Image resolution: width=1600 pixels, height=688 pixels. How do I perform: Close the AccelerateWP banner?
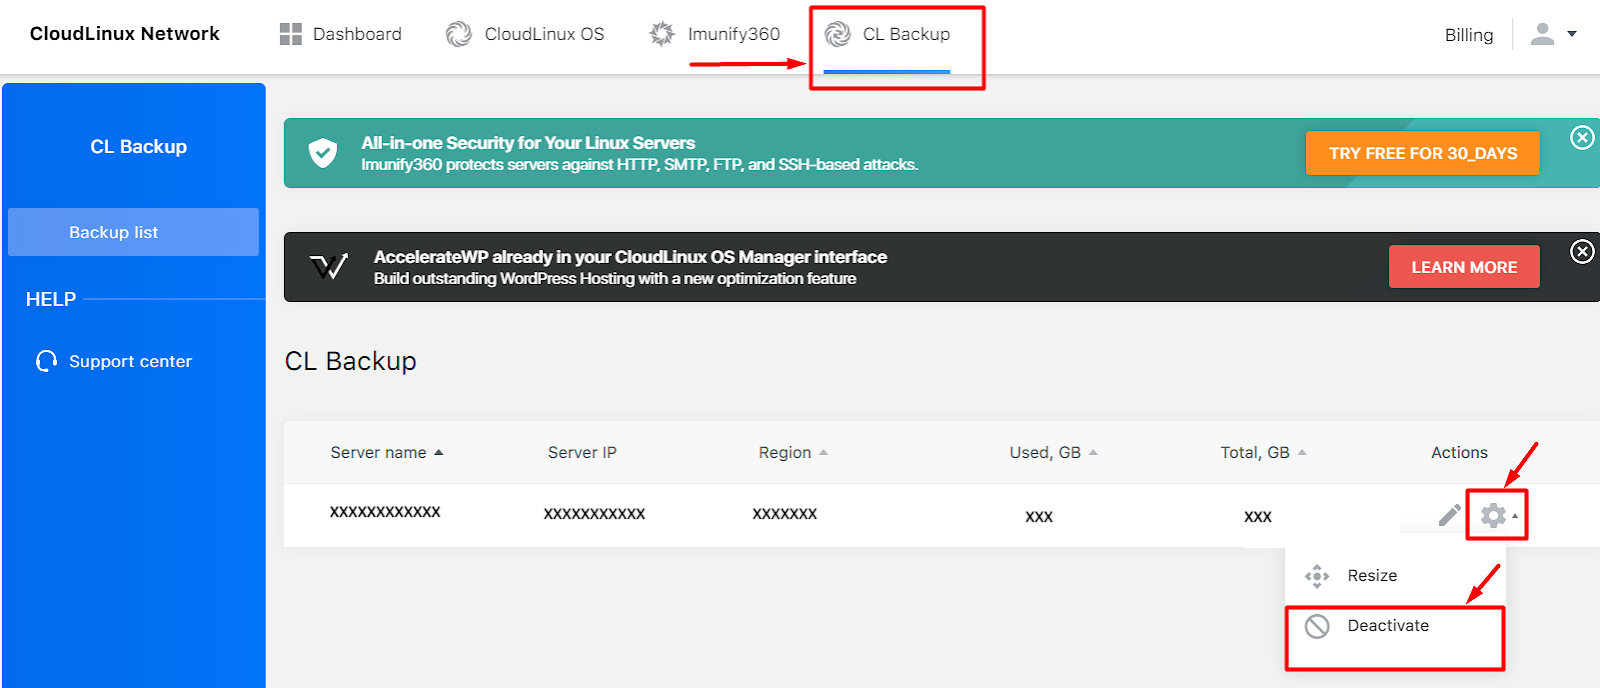(1582, 252)
